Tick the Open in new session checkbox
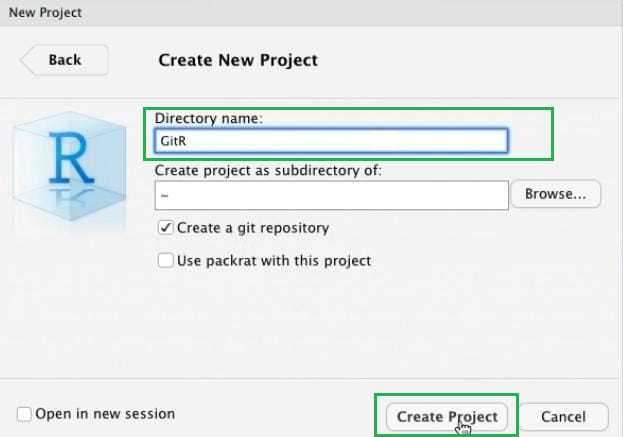This screenshot has height=437, width=623. pyautogui.click(x=24, y=414)
